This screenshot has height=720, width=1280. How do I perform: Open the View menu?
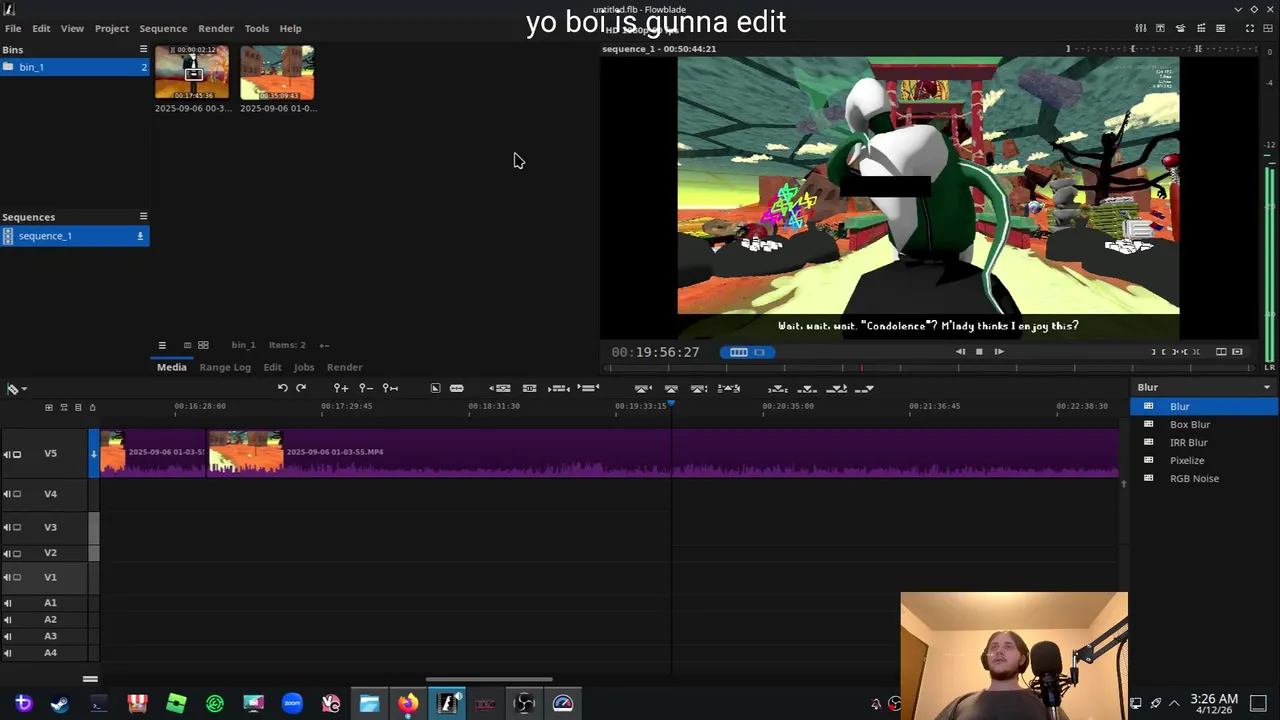click(x=72, y=28)
